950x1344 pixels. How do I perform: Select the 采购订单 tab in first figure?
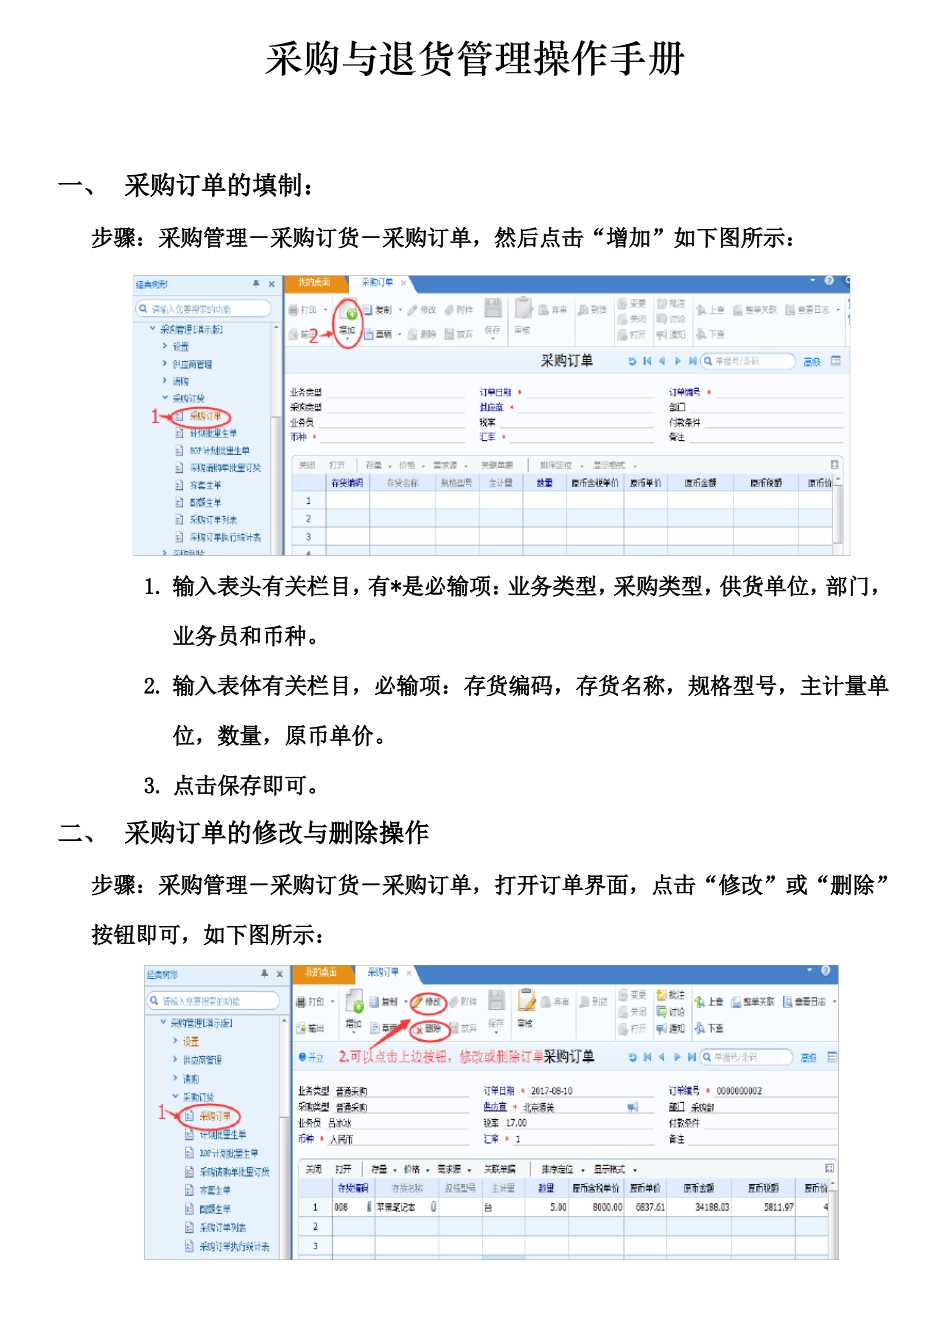pos(377,283)
